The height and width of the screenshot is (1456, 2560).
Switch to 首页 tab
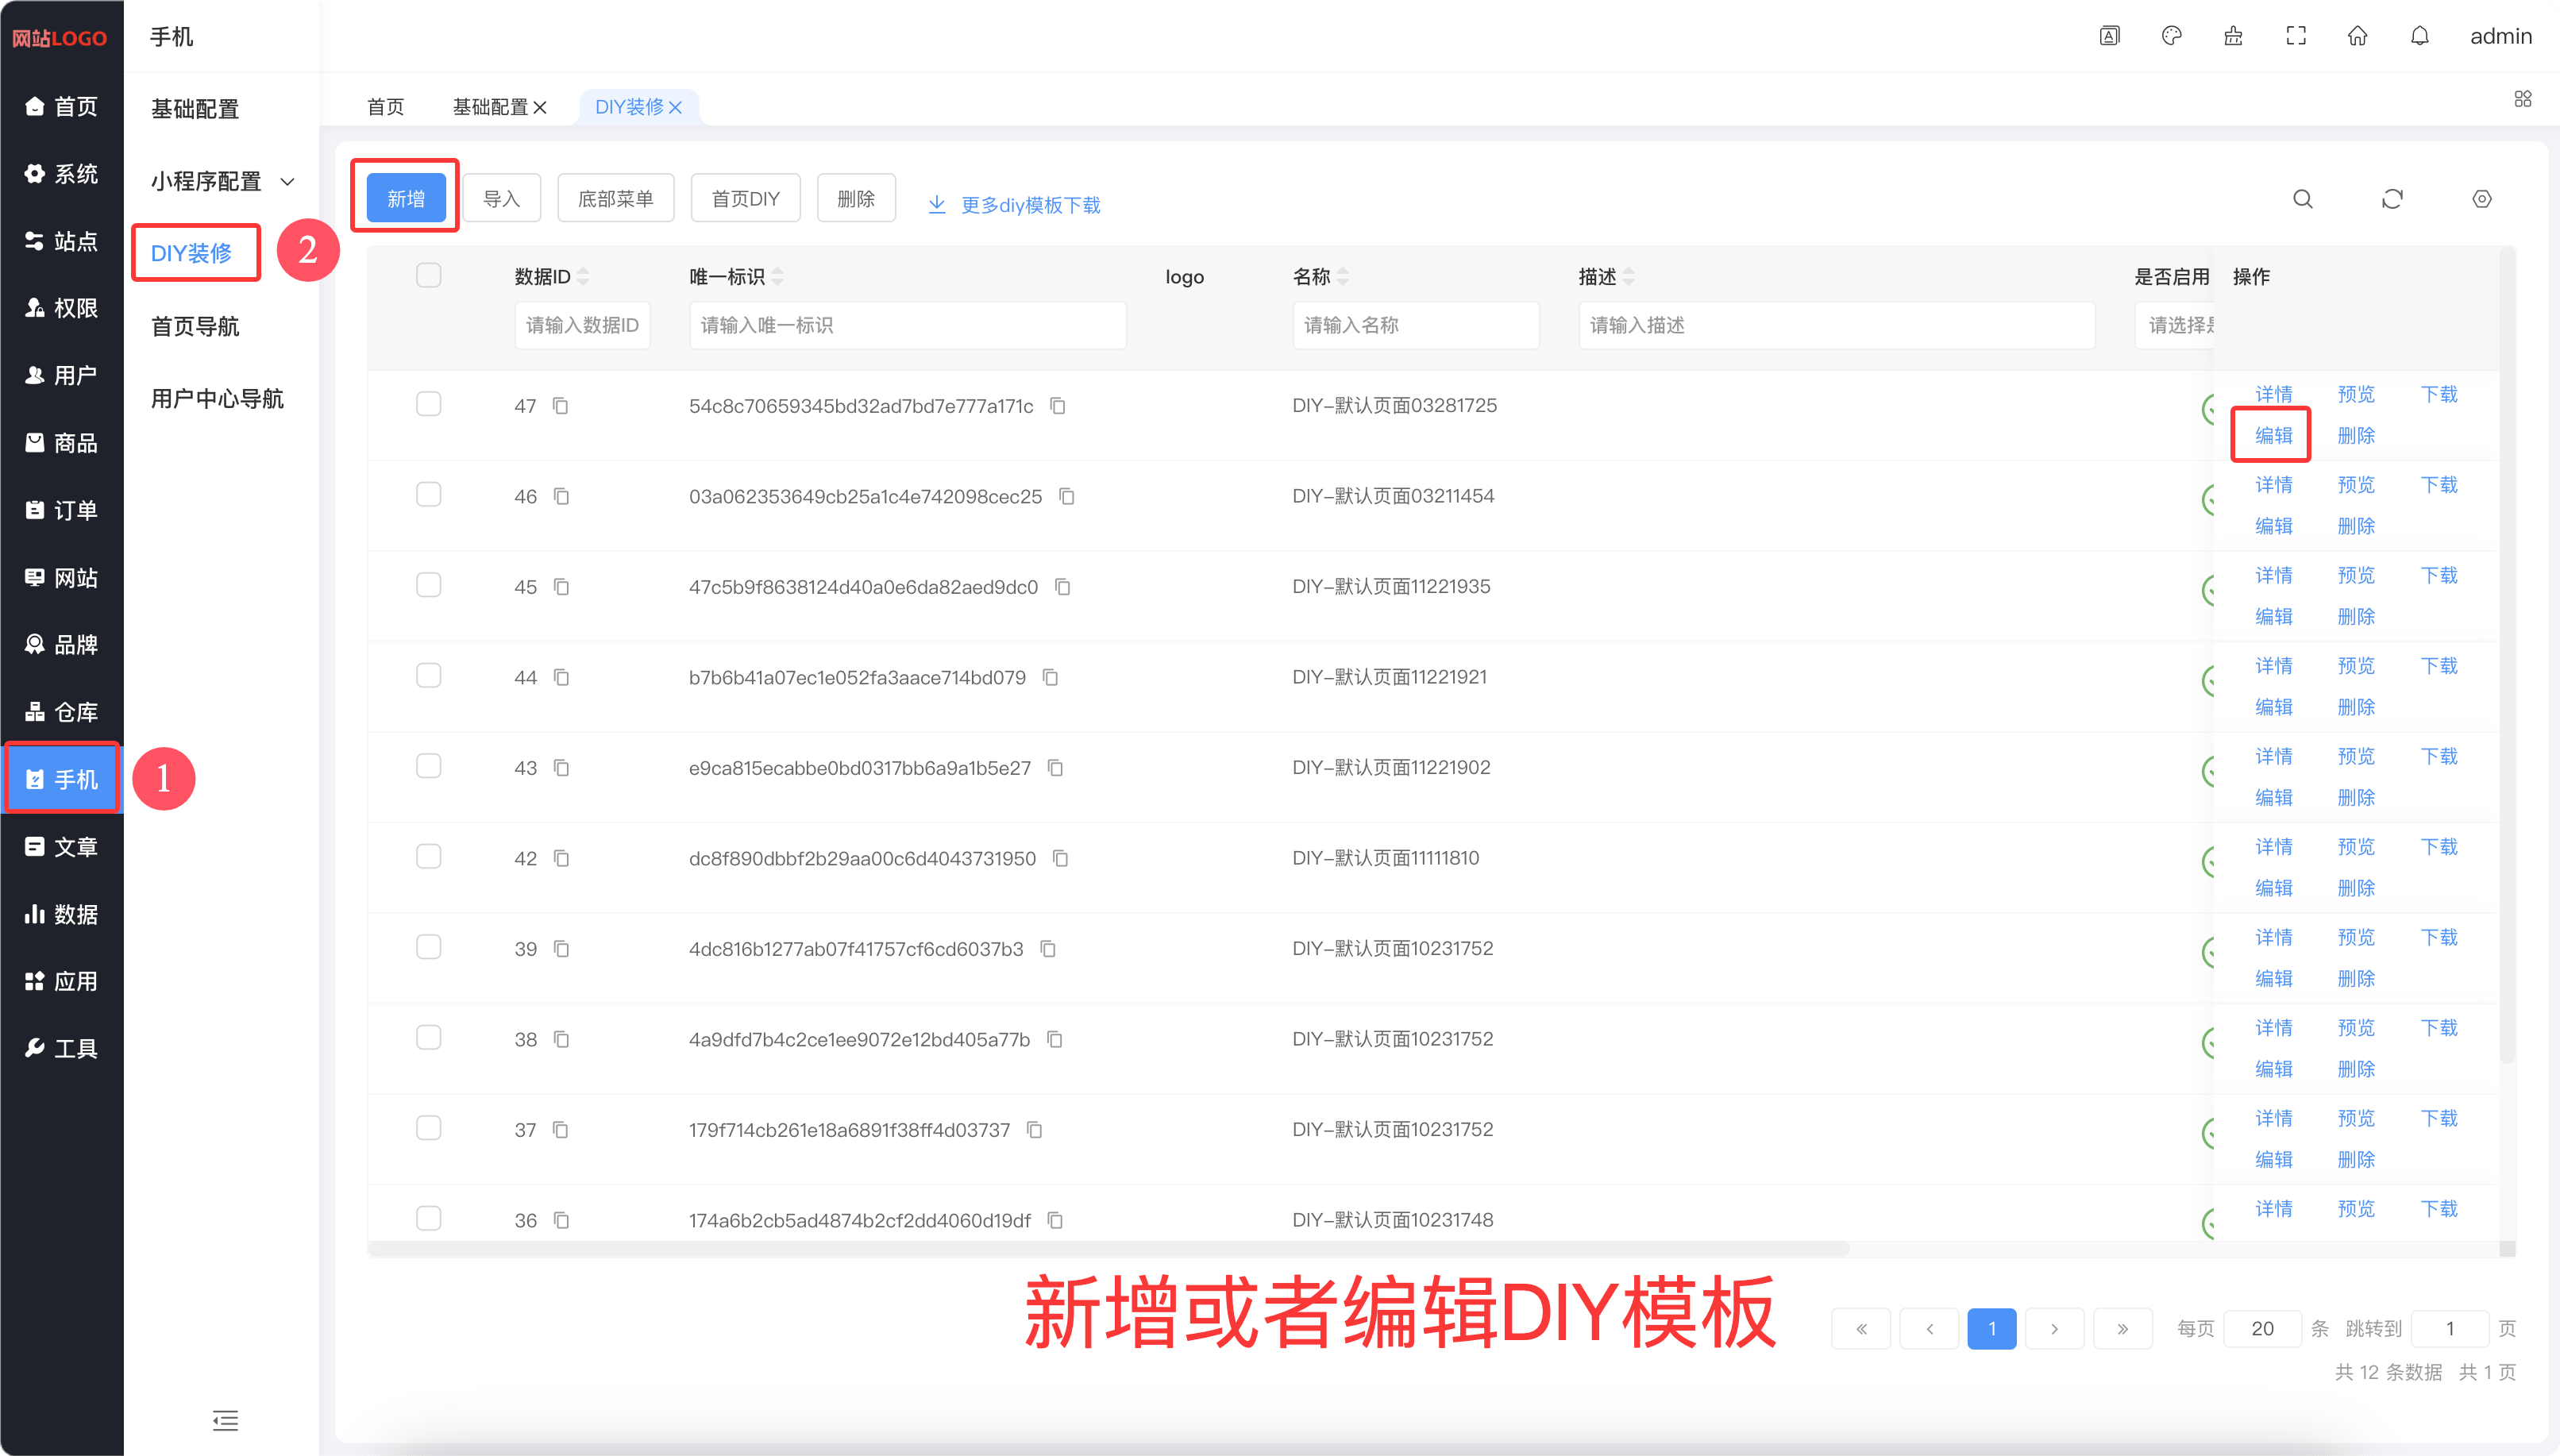tap(385, 107)
